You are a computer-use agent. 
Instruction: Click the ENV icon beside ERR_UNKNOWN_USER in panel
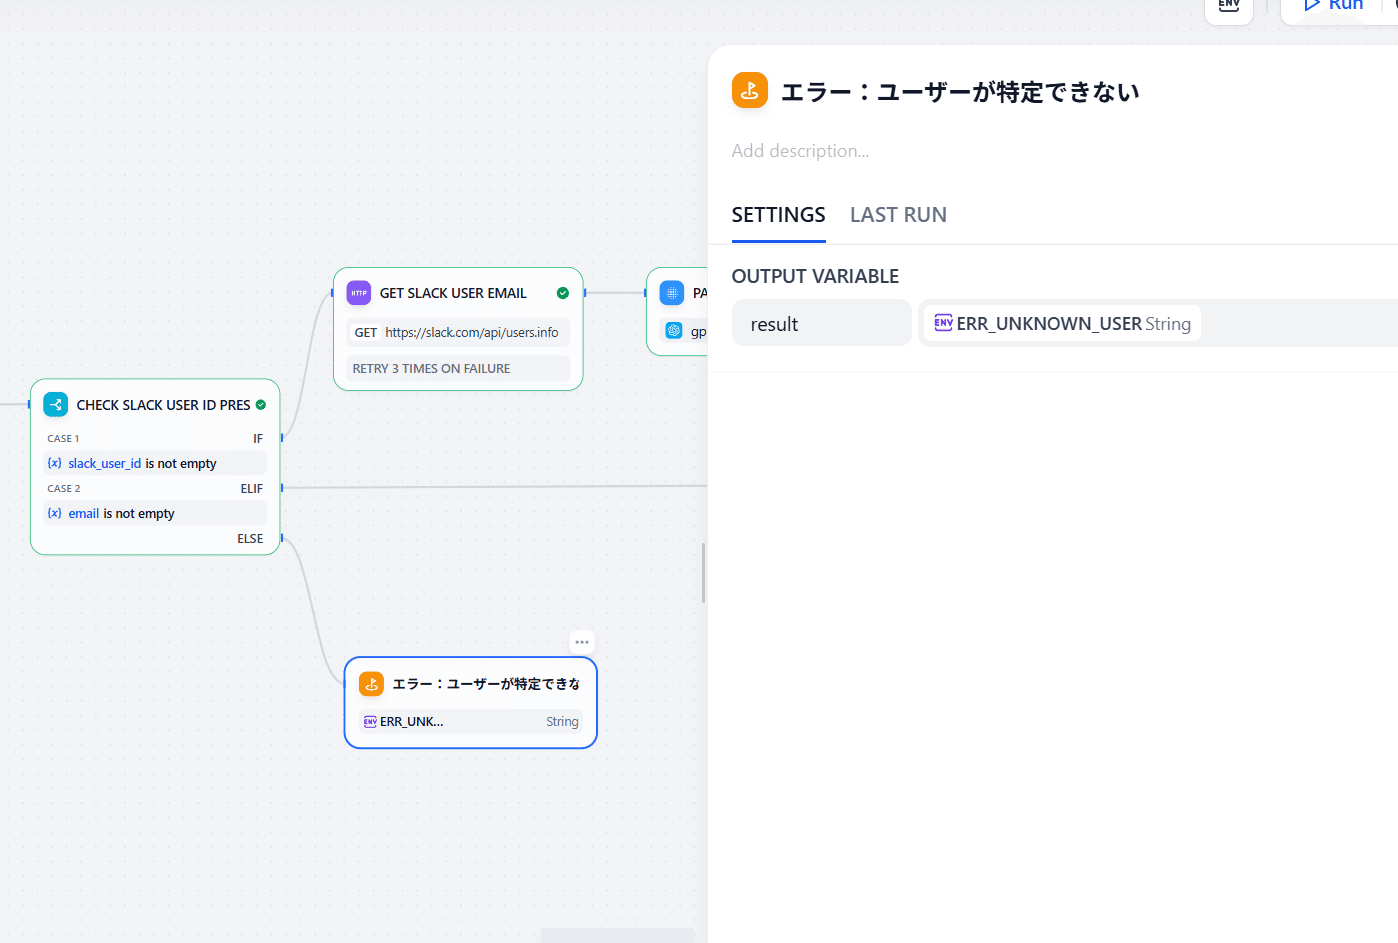click(x=943, y=323)
